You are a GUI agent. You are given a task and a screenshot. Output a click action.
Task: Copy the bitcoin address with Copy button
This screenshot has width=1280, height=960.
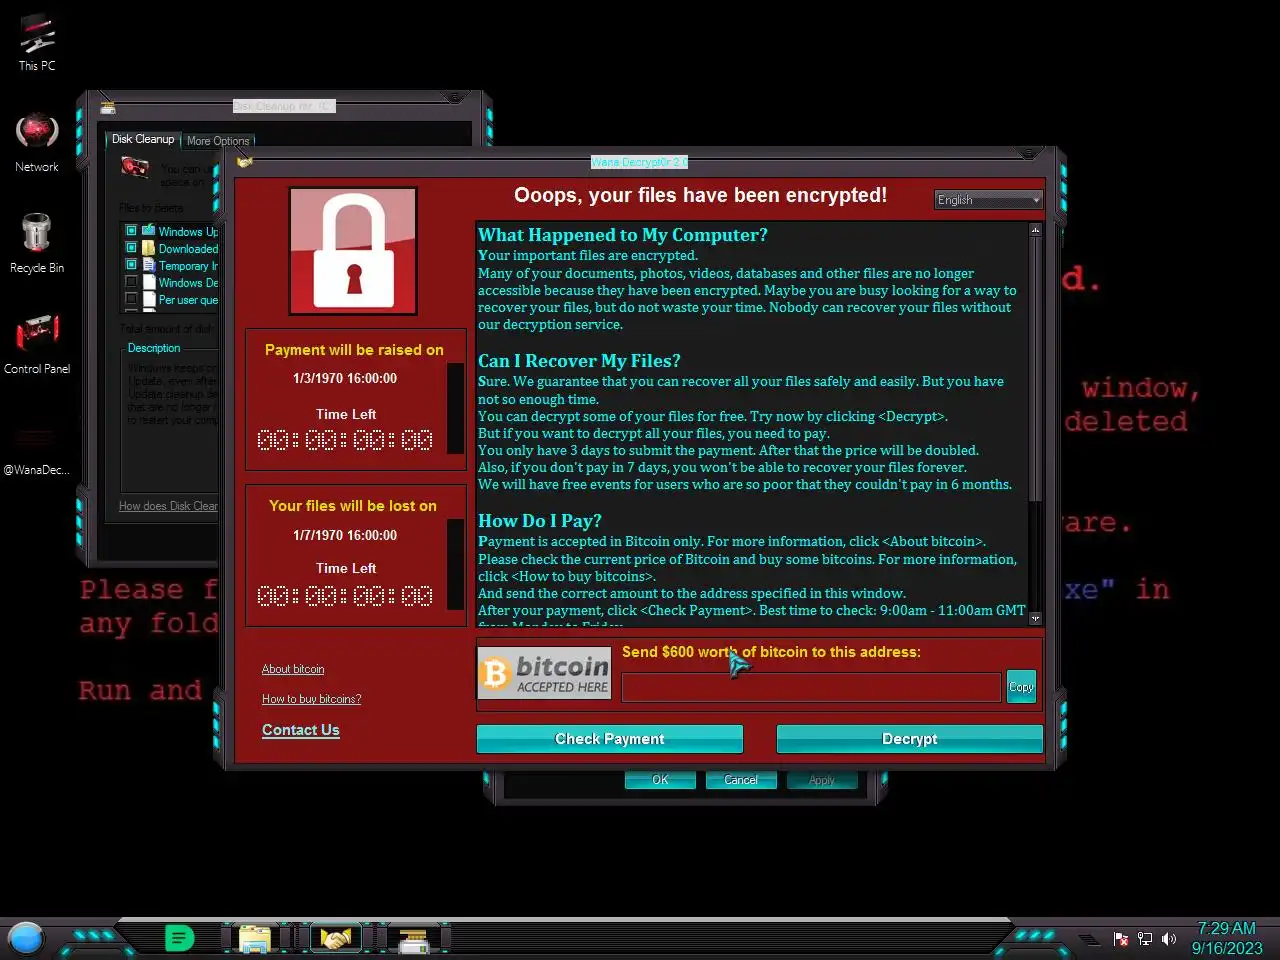point(1021,687)
